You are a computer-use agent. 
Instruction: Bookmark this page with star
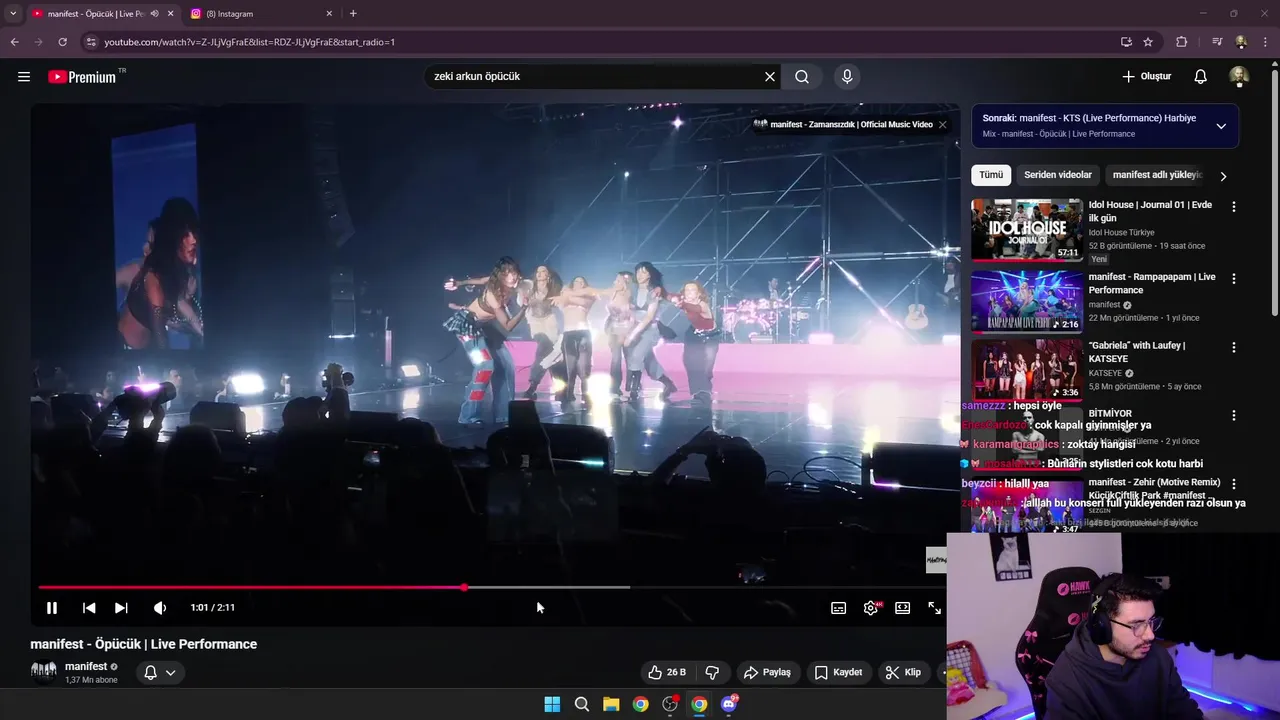point(1148,42)
